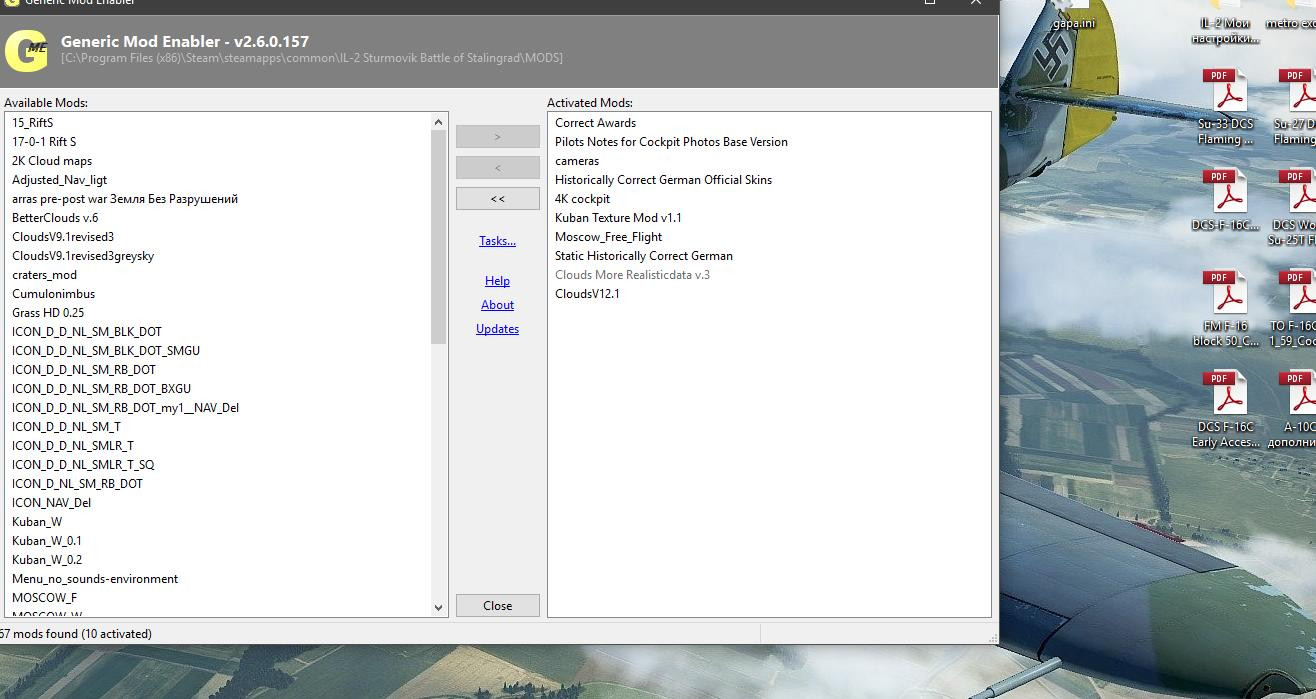1316x699 pixels.
Task: Select the ICON_D_D_NL_SM_BLK_DOT_SMGU mod
Action: pos(106,351)
